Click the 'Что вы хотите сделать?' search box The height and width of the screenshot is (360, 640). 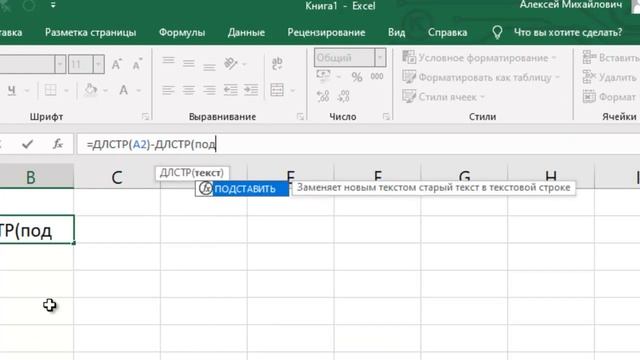pos(568,32)
